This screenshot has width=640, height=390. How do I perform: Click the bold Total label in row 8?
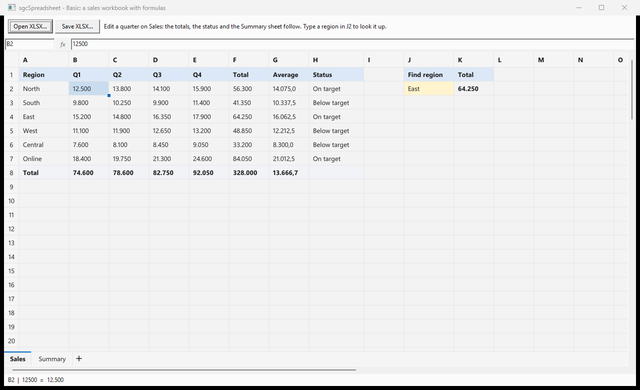coord(44,173)
